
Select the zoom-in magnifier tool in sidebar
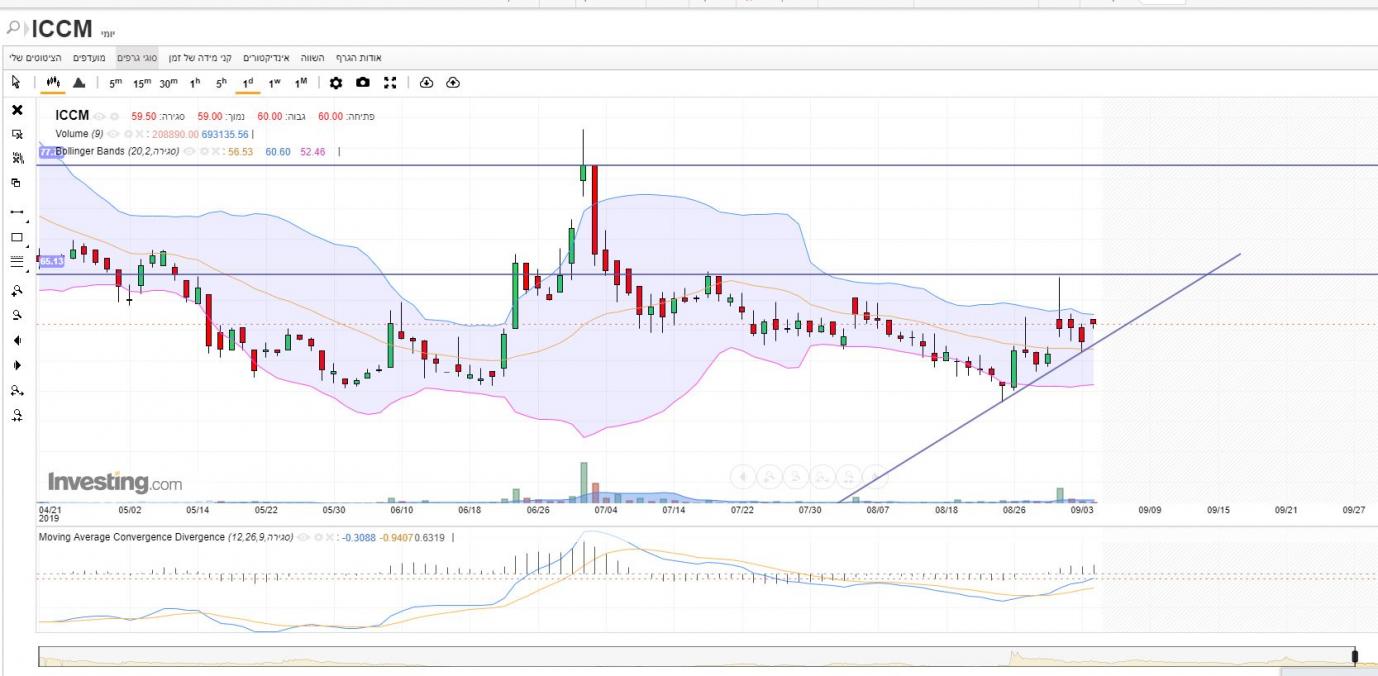[17, 291]
